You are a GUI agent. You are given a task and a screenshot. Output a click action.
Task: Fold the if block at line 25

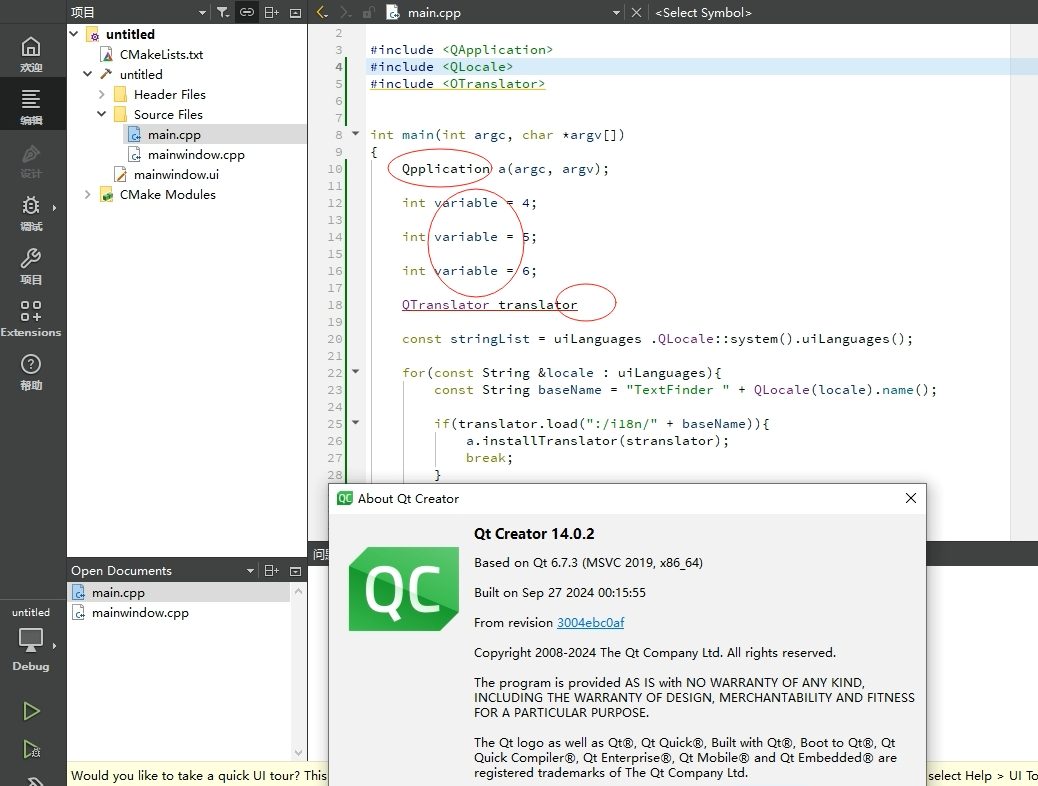tap(355, 422)
